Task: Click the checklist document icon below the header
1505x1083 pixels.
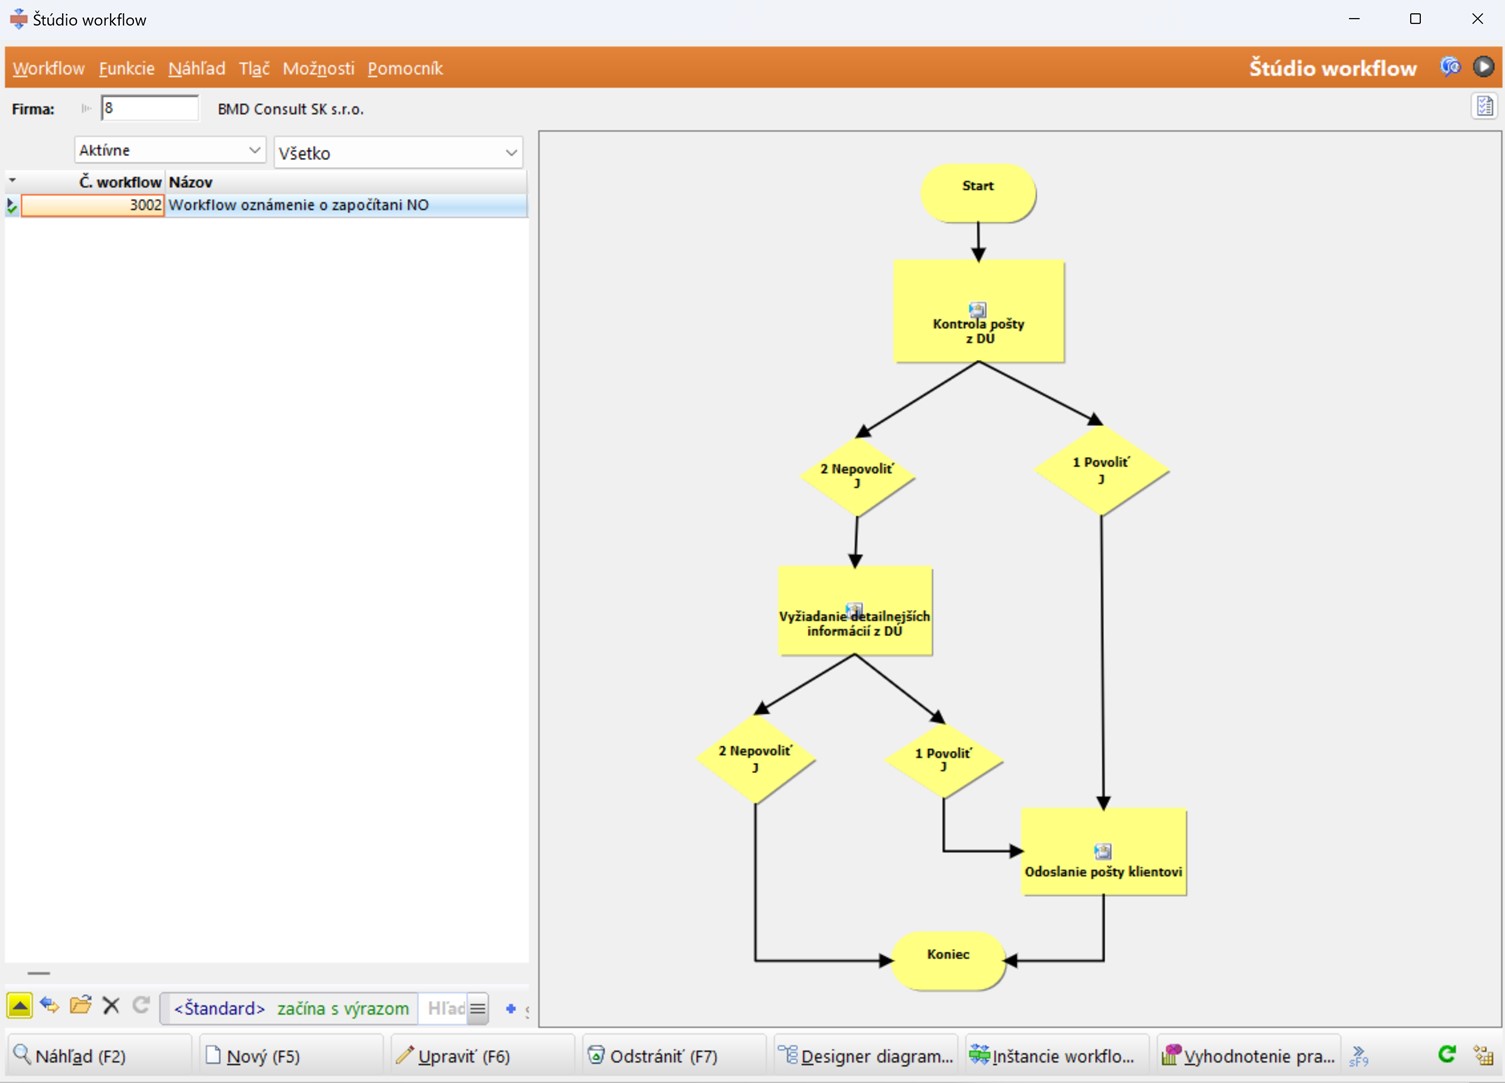Action: [x=1484, y=105]
